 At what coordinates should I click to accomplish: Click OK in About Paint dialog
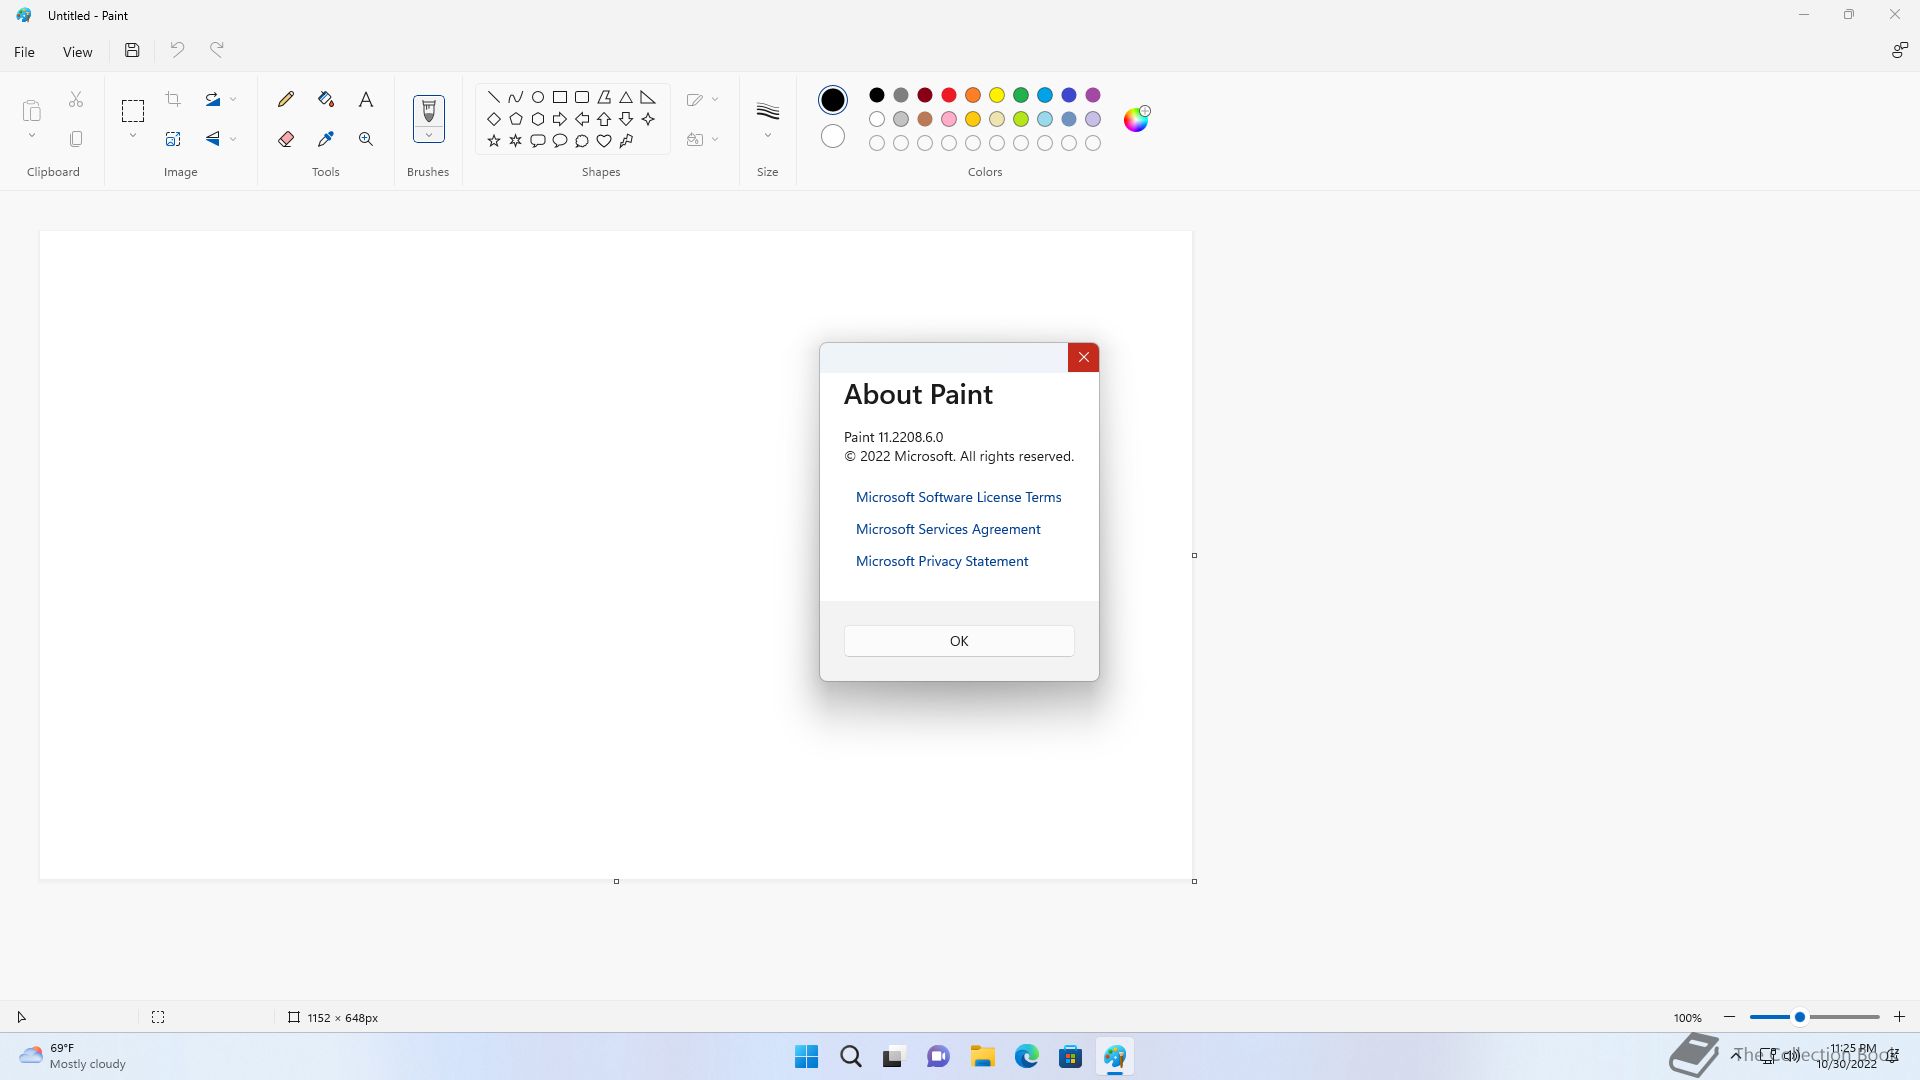coord(959,641)
